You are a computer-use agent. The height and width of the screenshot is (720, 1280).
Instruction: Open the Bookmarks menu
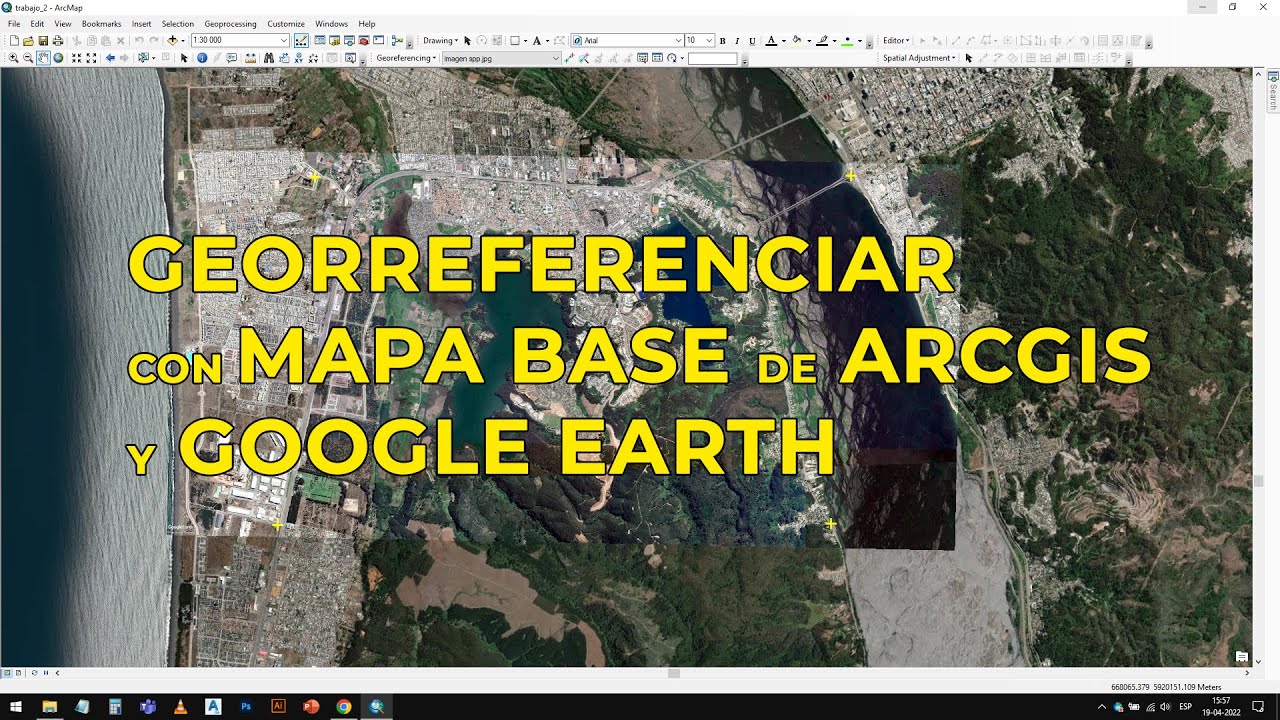tap(101, 23)
